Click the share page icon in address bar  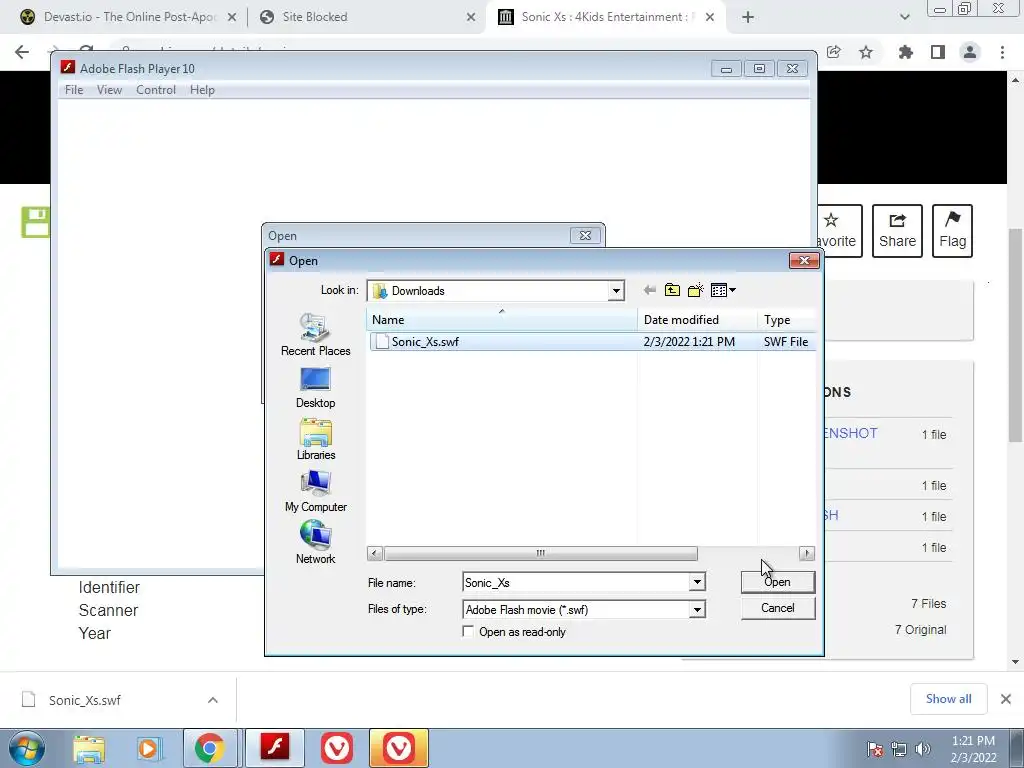click(x=834, y=52)
